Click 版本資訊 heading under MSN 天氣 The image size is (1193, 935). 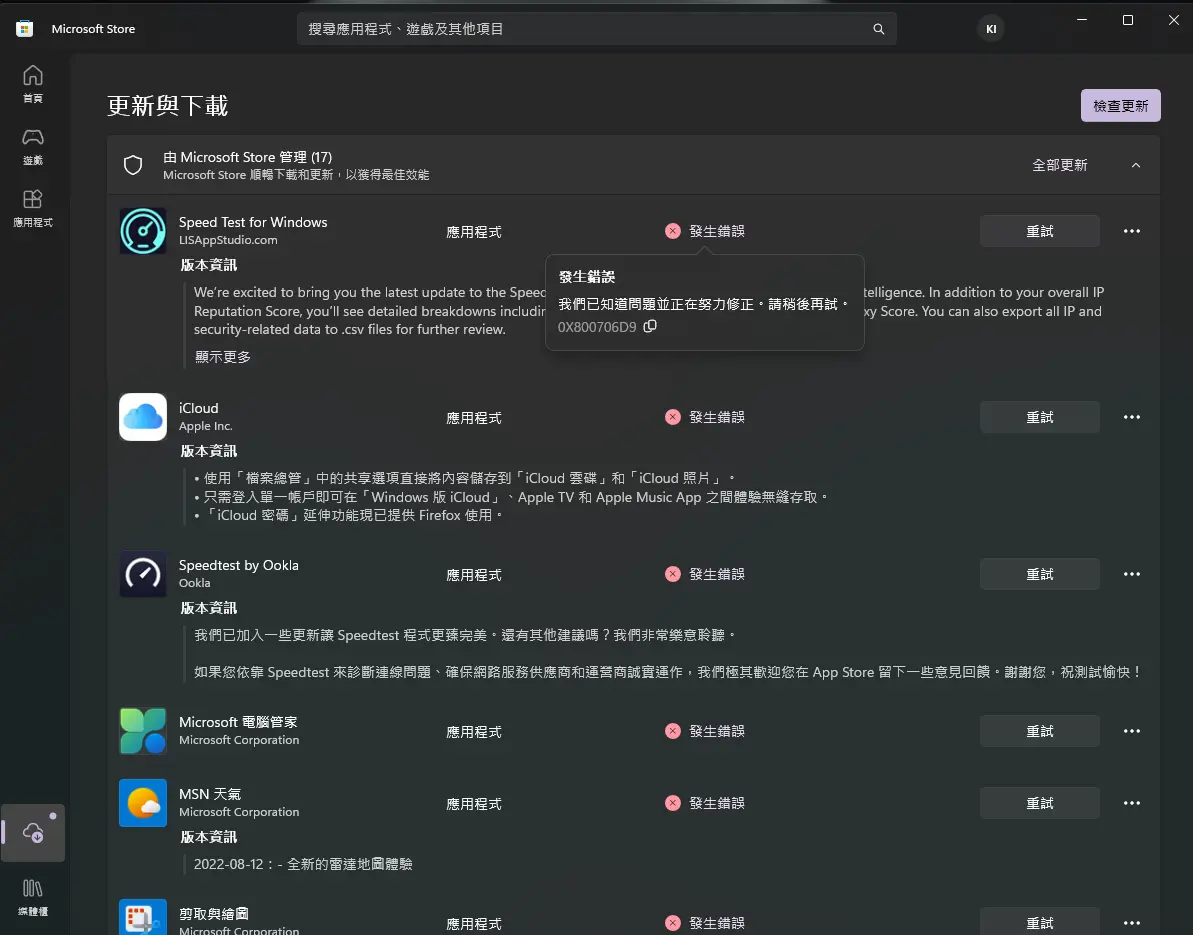[x=208, y=837]
